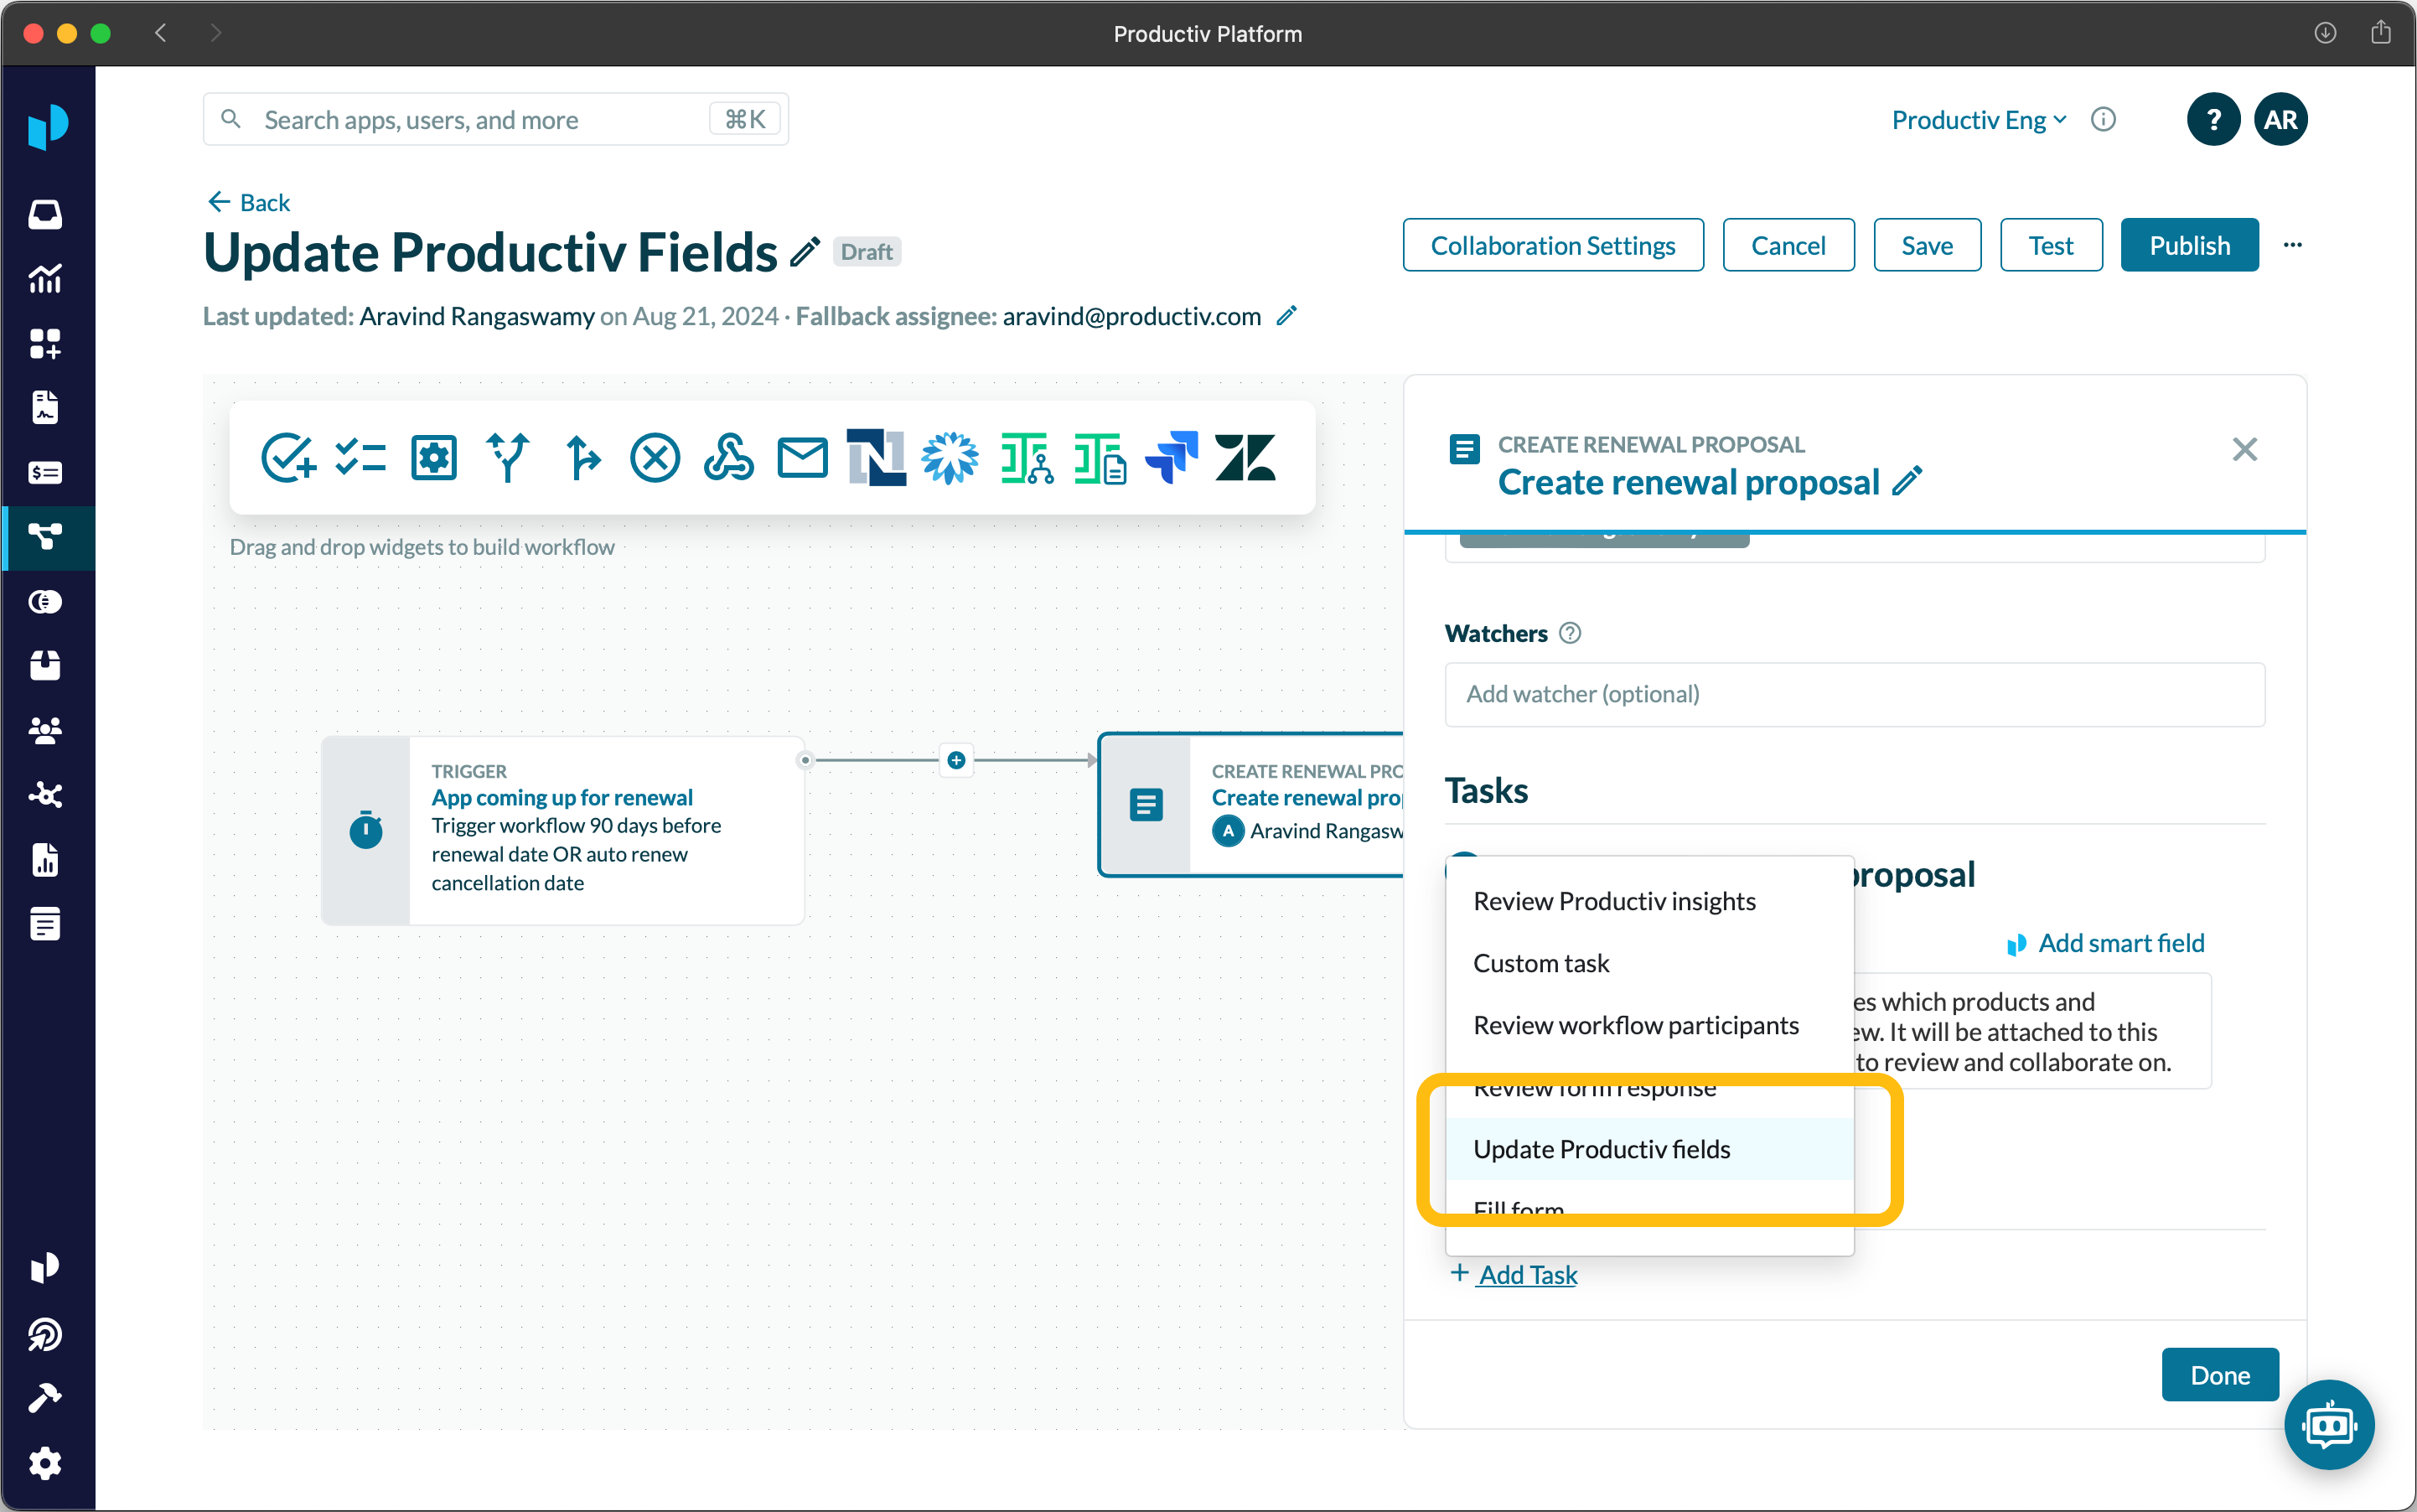2417x1512 pixels.
Task: Click the Zendesk widget icon in the toolbar
Action: click(x=1244, y=458)
